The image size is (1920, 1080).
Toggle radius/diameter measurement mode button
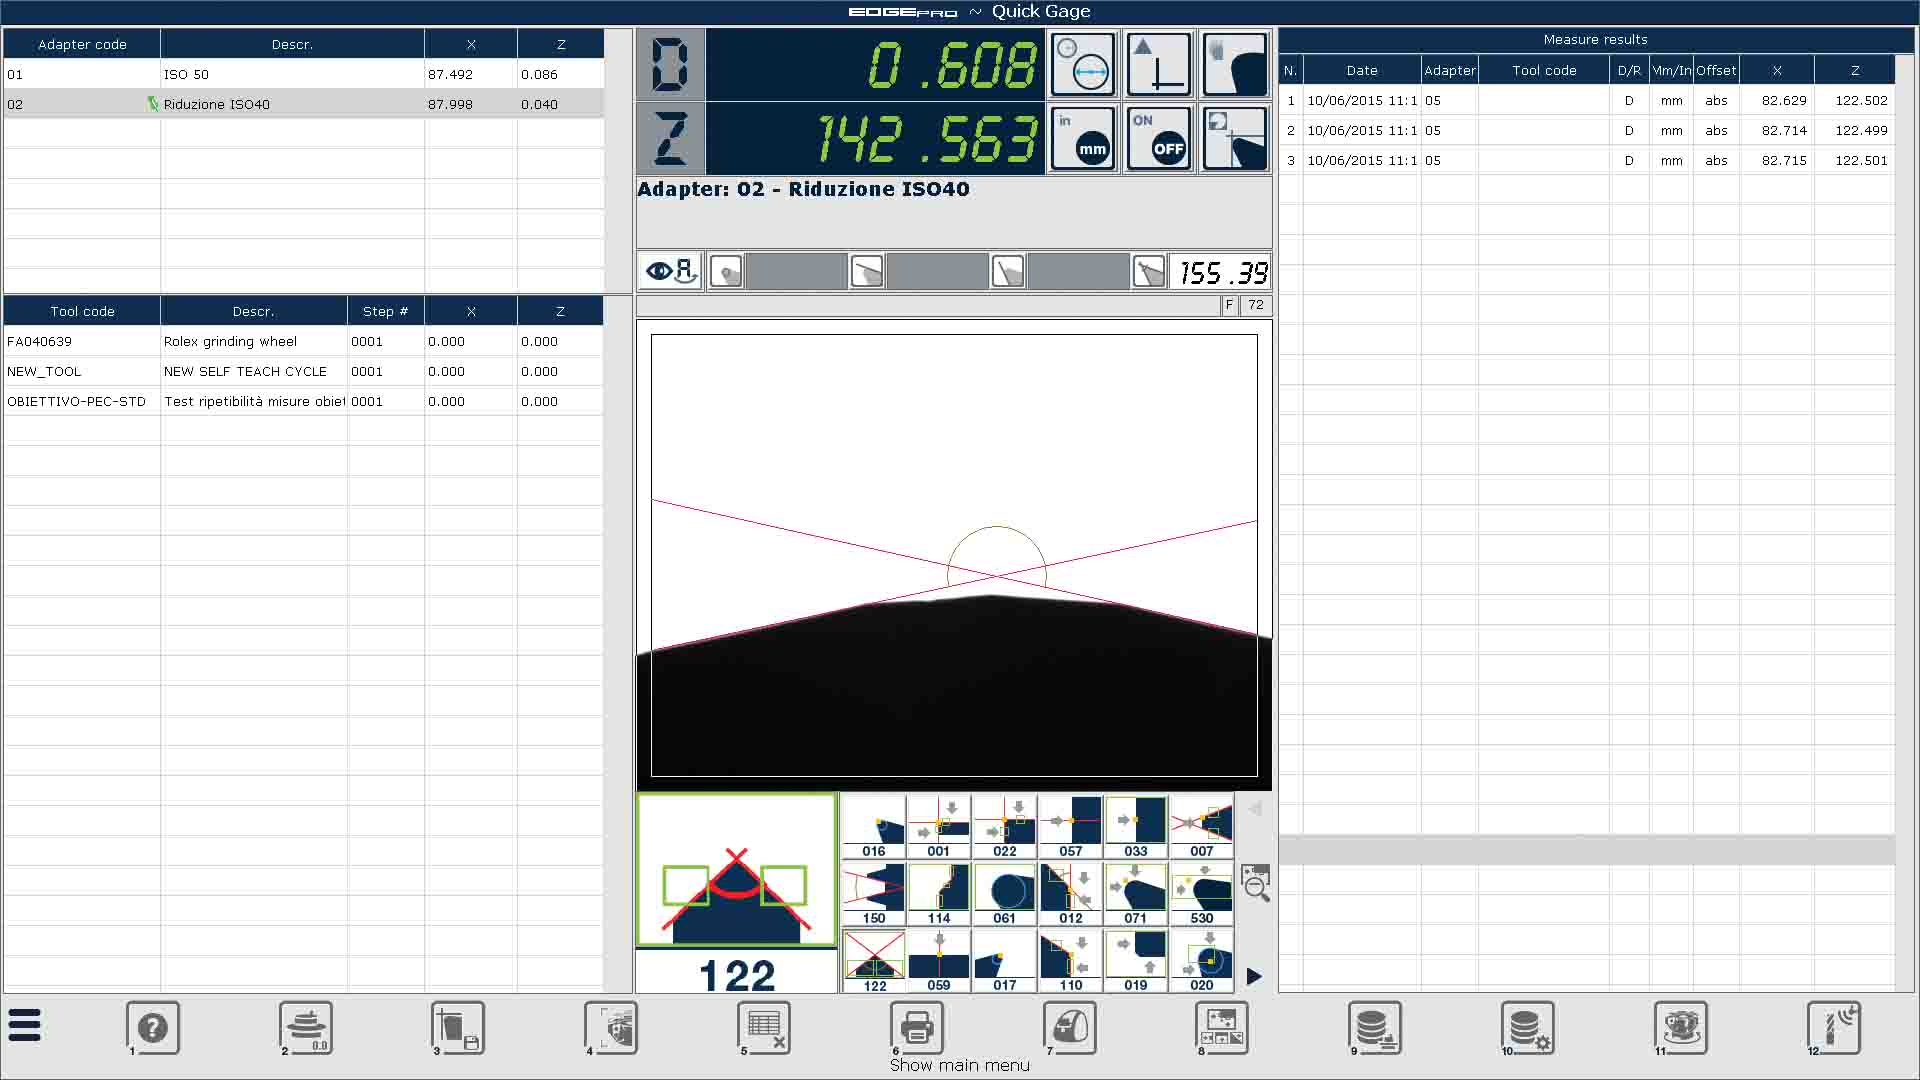click(x=1083, y=65)
